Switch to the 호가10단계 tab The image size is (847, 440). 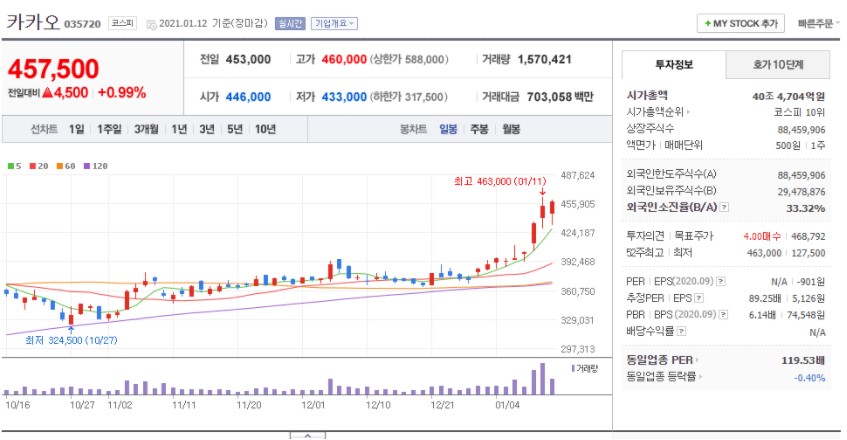778,65
